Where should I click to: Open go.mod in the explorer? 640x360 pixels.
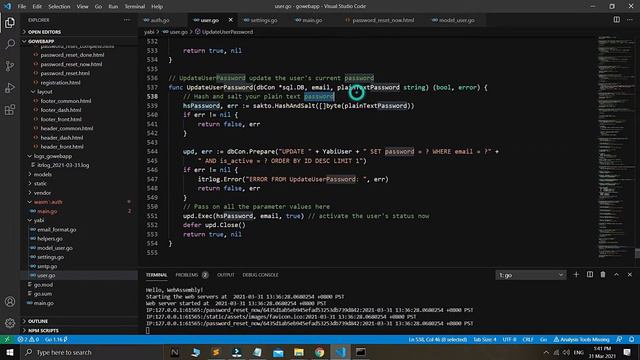(x=43, y=284)
